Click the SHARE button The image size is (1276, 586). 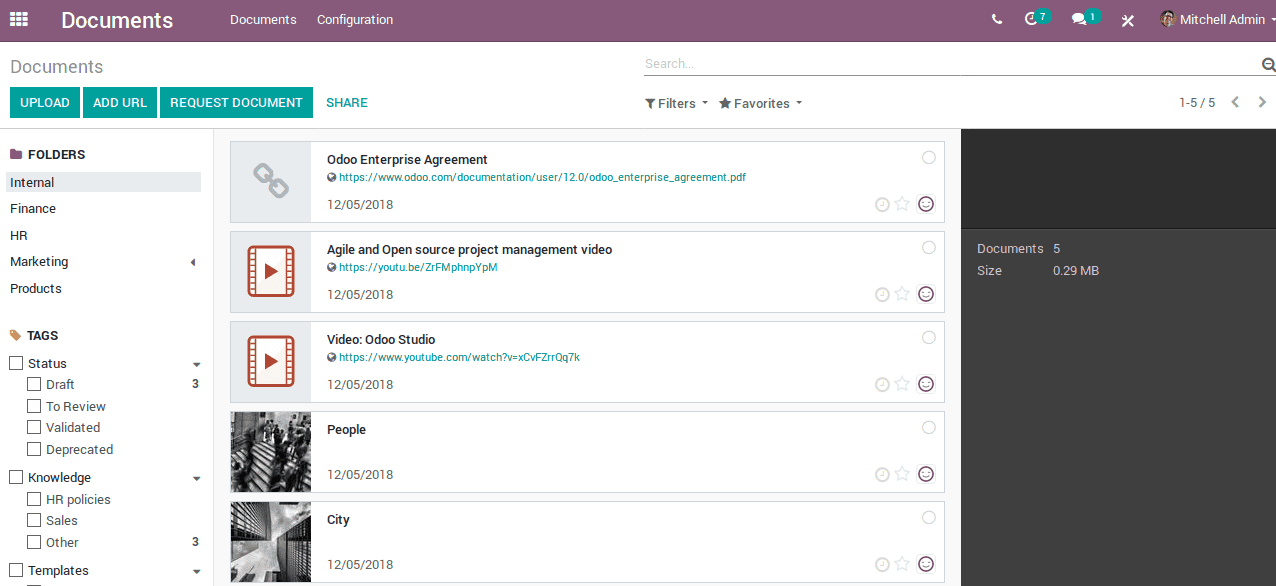coord(347,102)
